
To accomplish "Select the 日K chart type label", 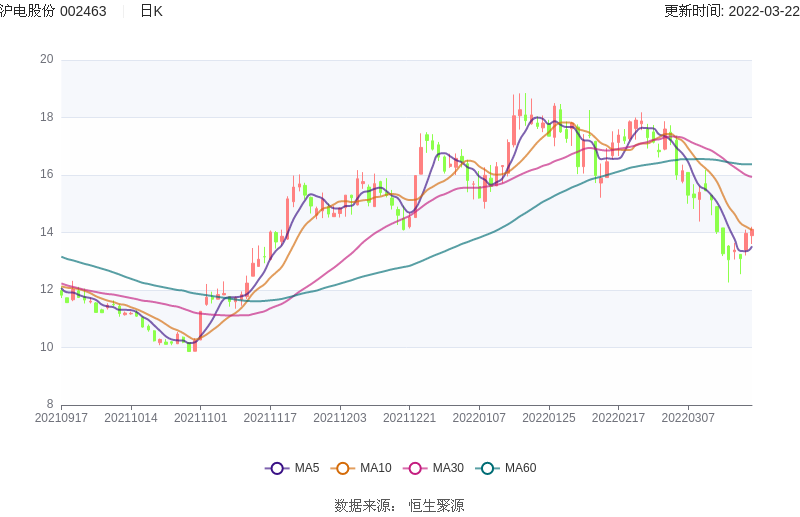I will click(151, 11).
